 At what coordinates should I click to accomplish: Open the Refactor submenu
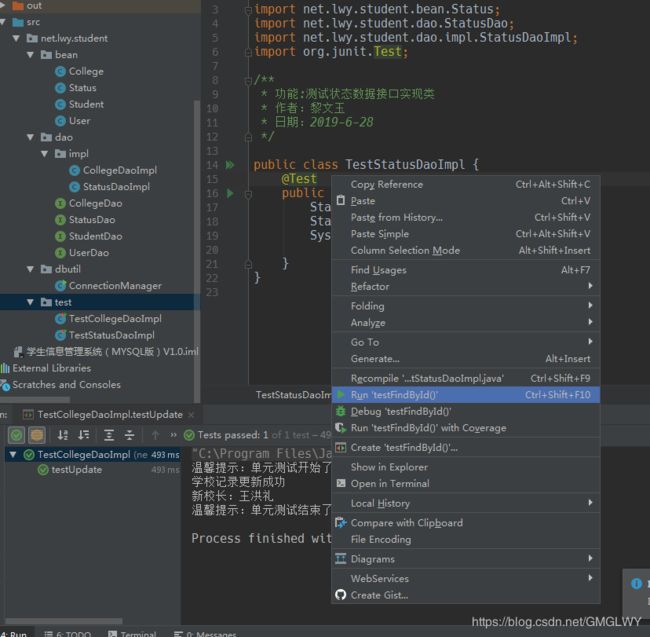point(466,286)
